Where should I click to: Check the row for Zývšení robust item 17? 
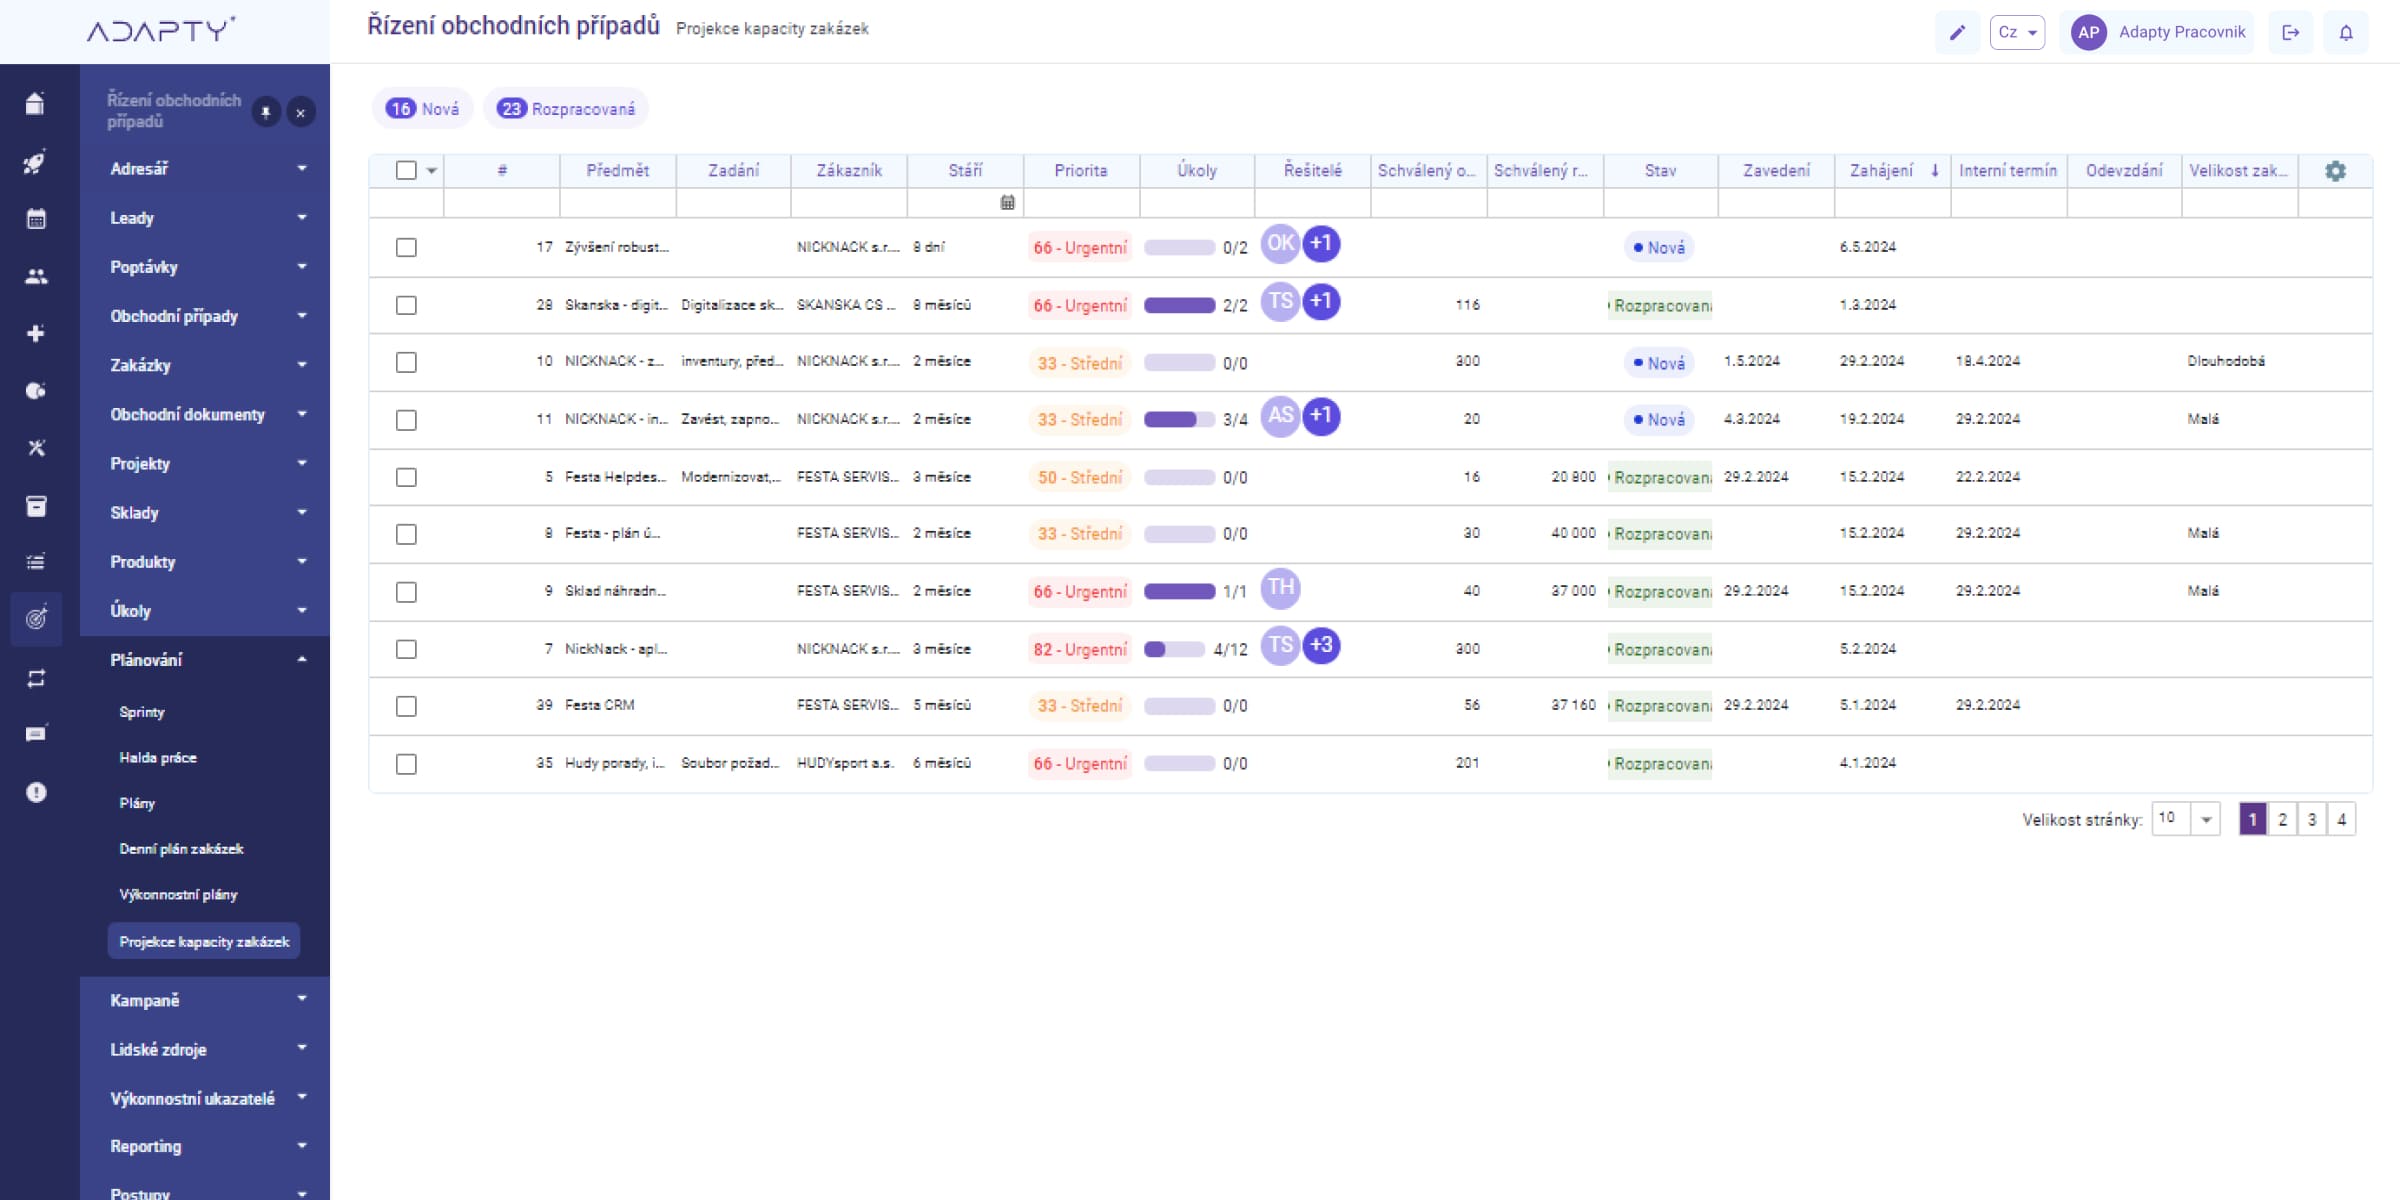(x=406, y=247)
